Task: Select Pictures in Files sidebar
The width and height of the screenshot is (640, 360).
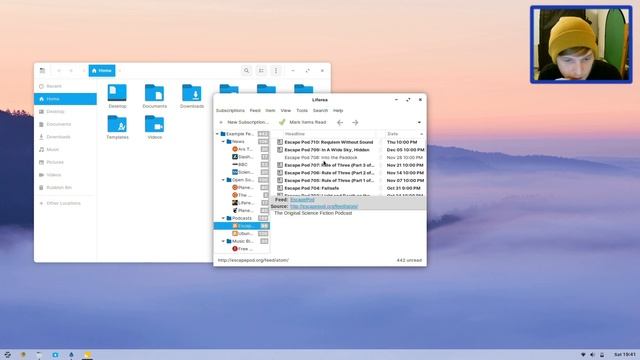Action: coord(65,162)
